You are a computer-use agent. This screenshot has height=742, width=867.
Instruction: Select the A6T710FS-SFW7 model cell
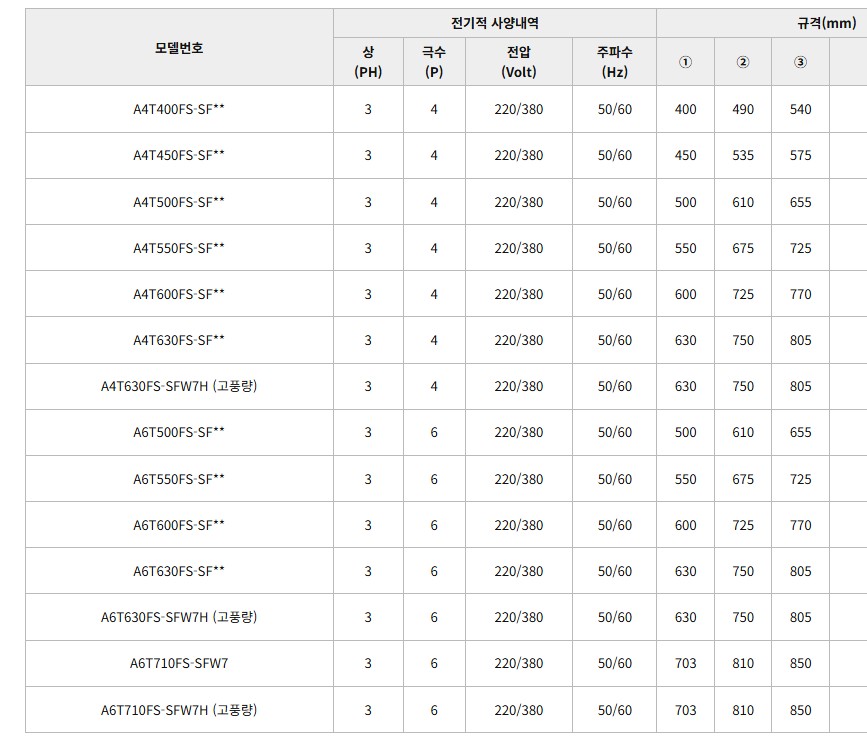pos(179,663)
